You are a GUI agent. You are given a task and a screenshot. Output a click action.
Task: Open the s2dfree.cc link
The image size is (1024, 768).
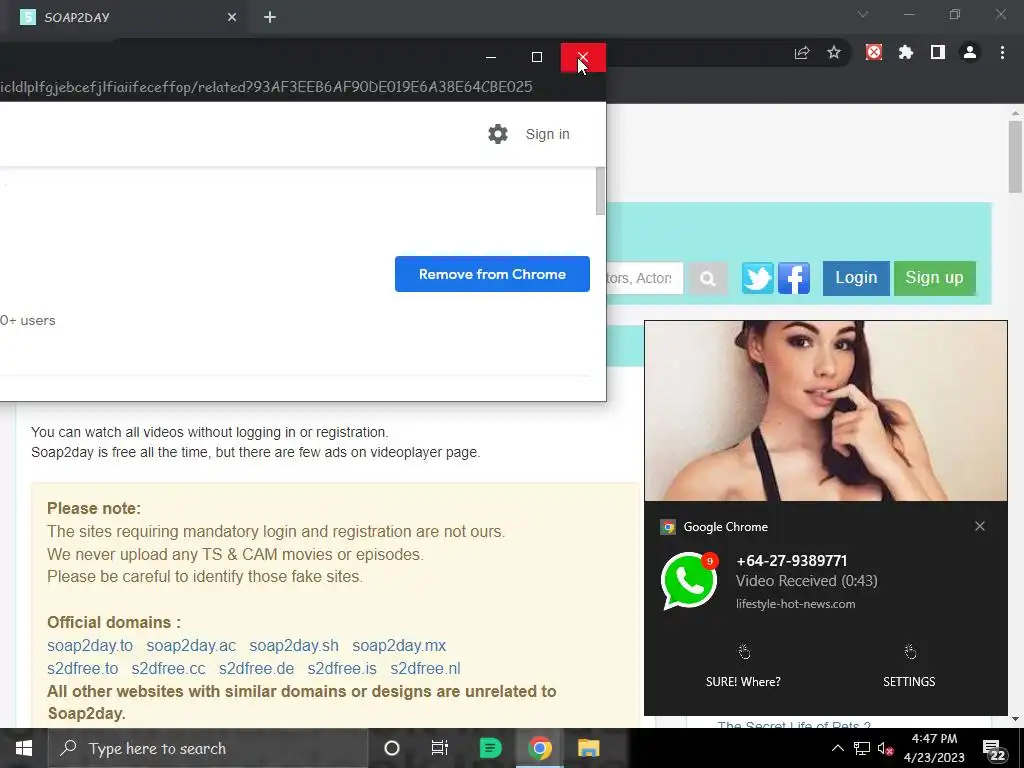coord(168,669)
